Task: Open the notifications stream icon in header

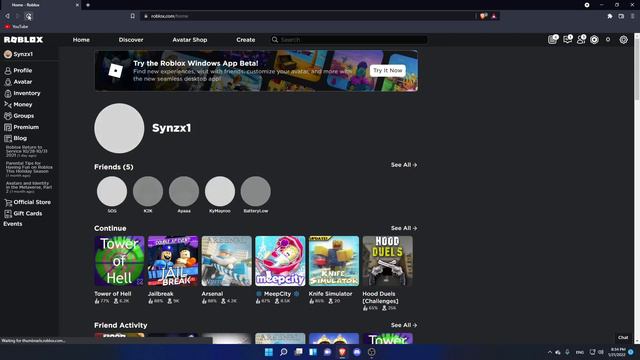Action: click(x=552, y=40)
